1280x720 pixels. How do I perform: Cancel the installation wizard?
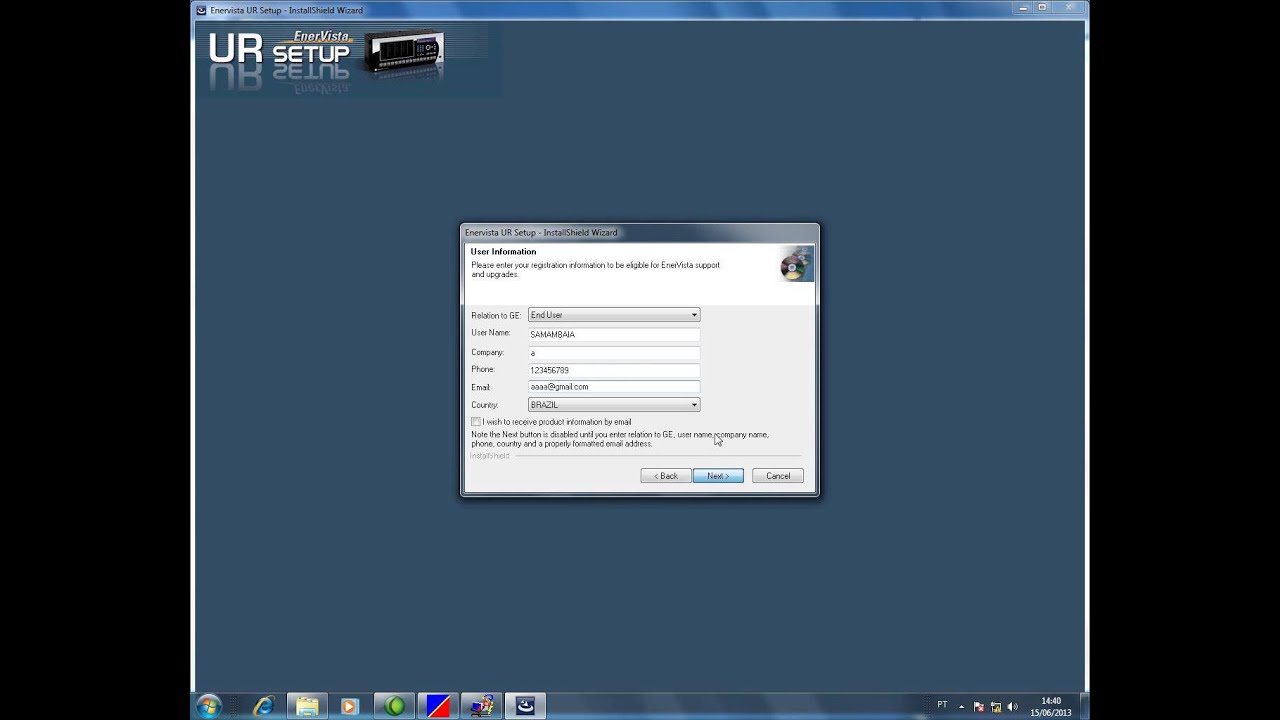[778, 476]
